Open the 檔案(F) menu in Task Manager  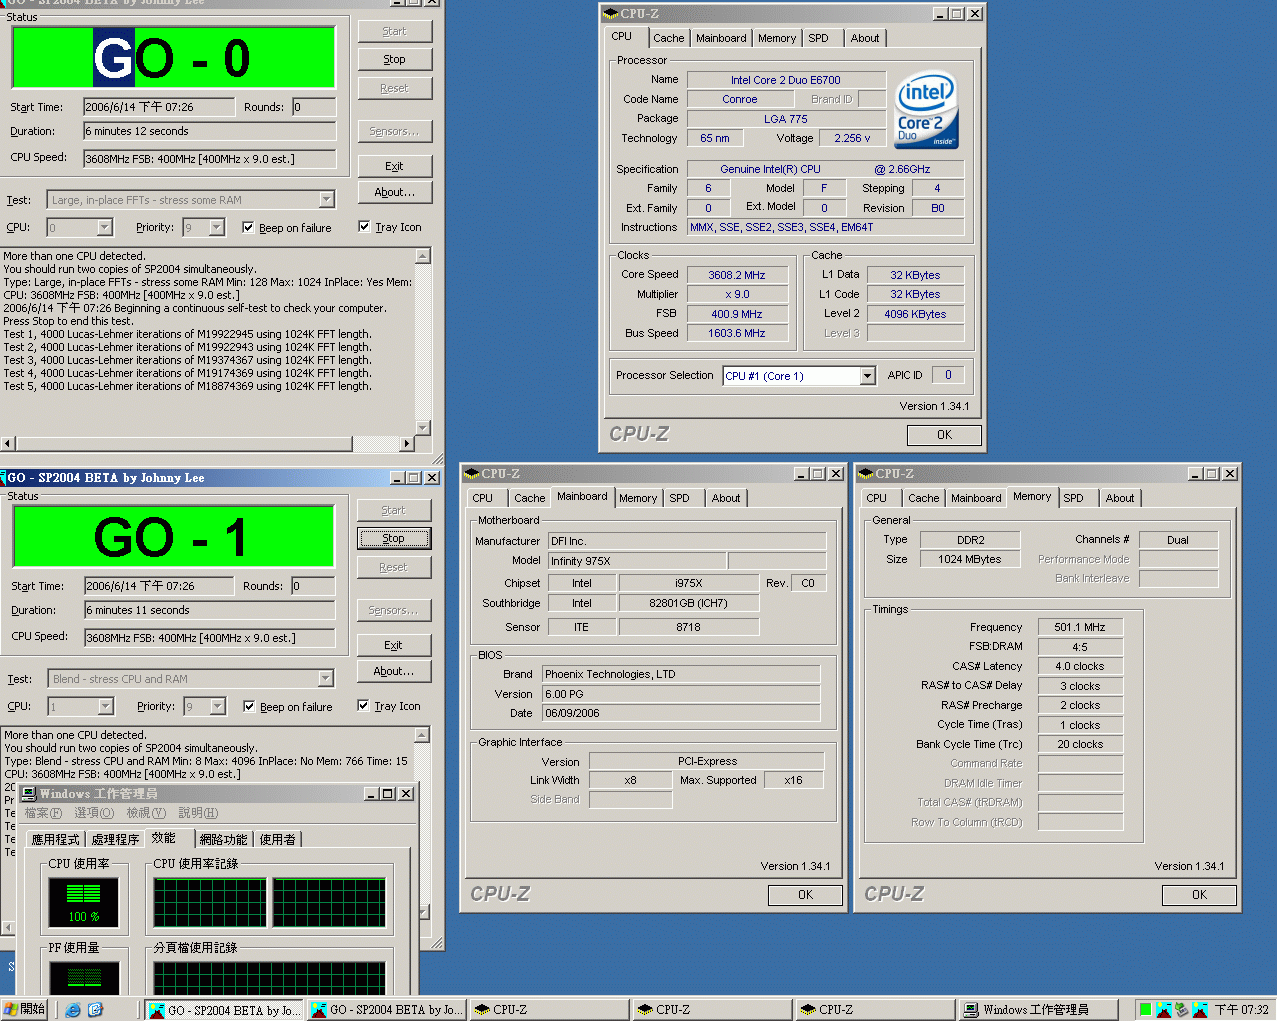click(x=43, y=813)
